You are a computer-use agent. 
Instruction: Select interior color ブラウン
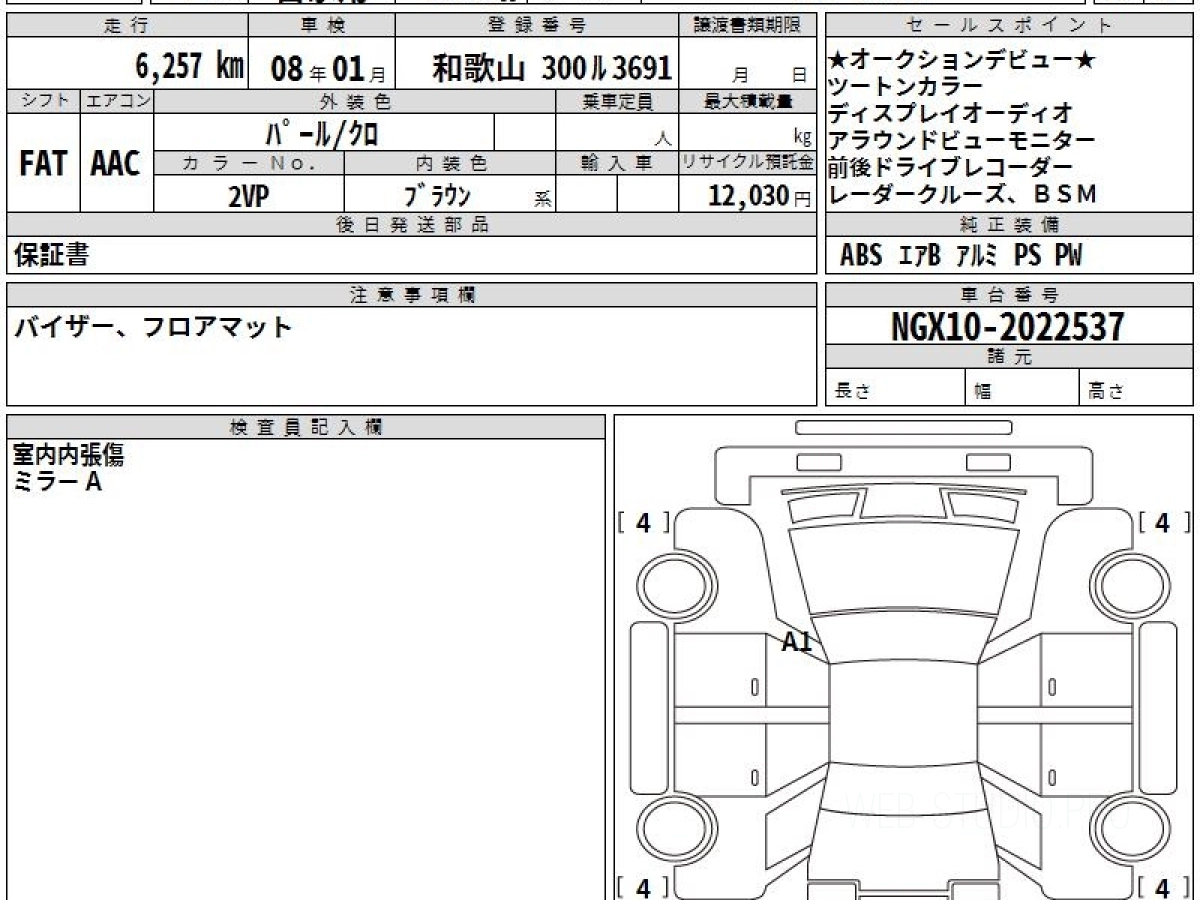[436, 196]
